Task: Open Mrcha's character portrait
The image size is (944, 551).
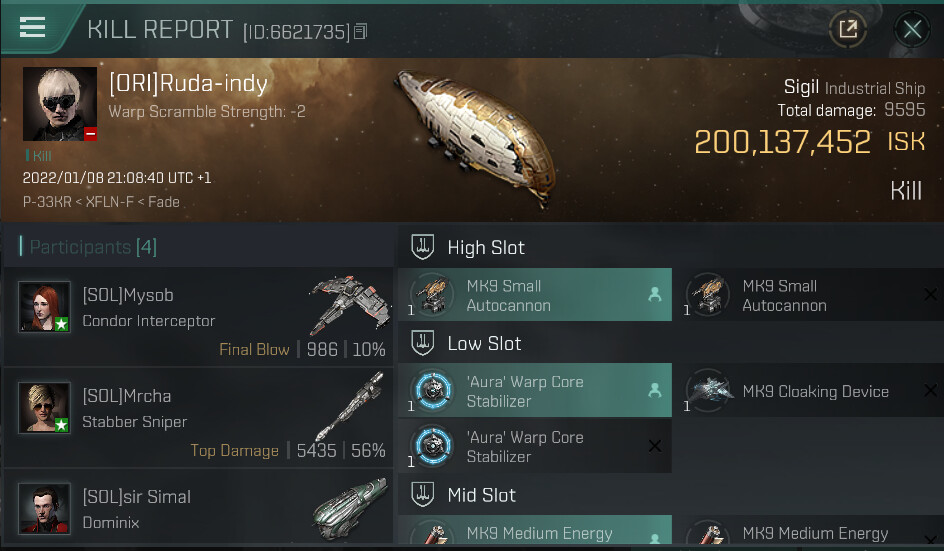Action: point(45,407)
